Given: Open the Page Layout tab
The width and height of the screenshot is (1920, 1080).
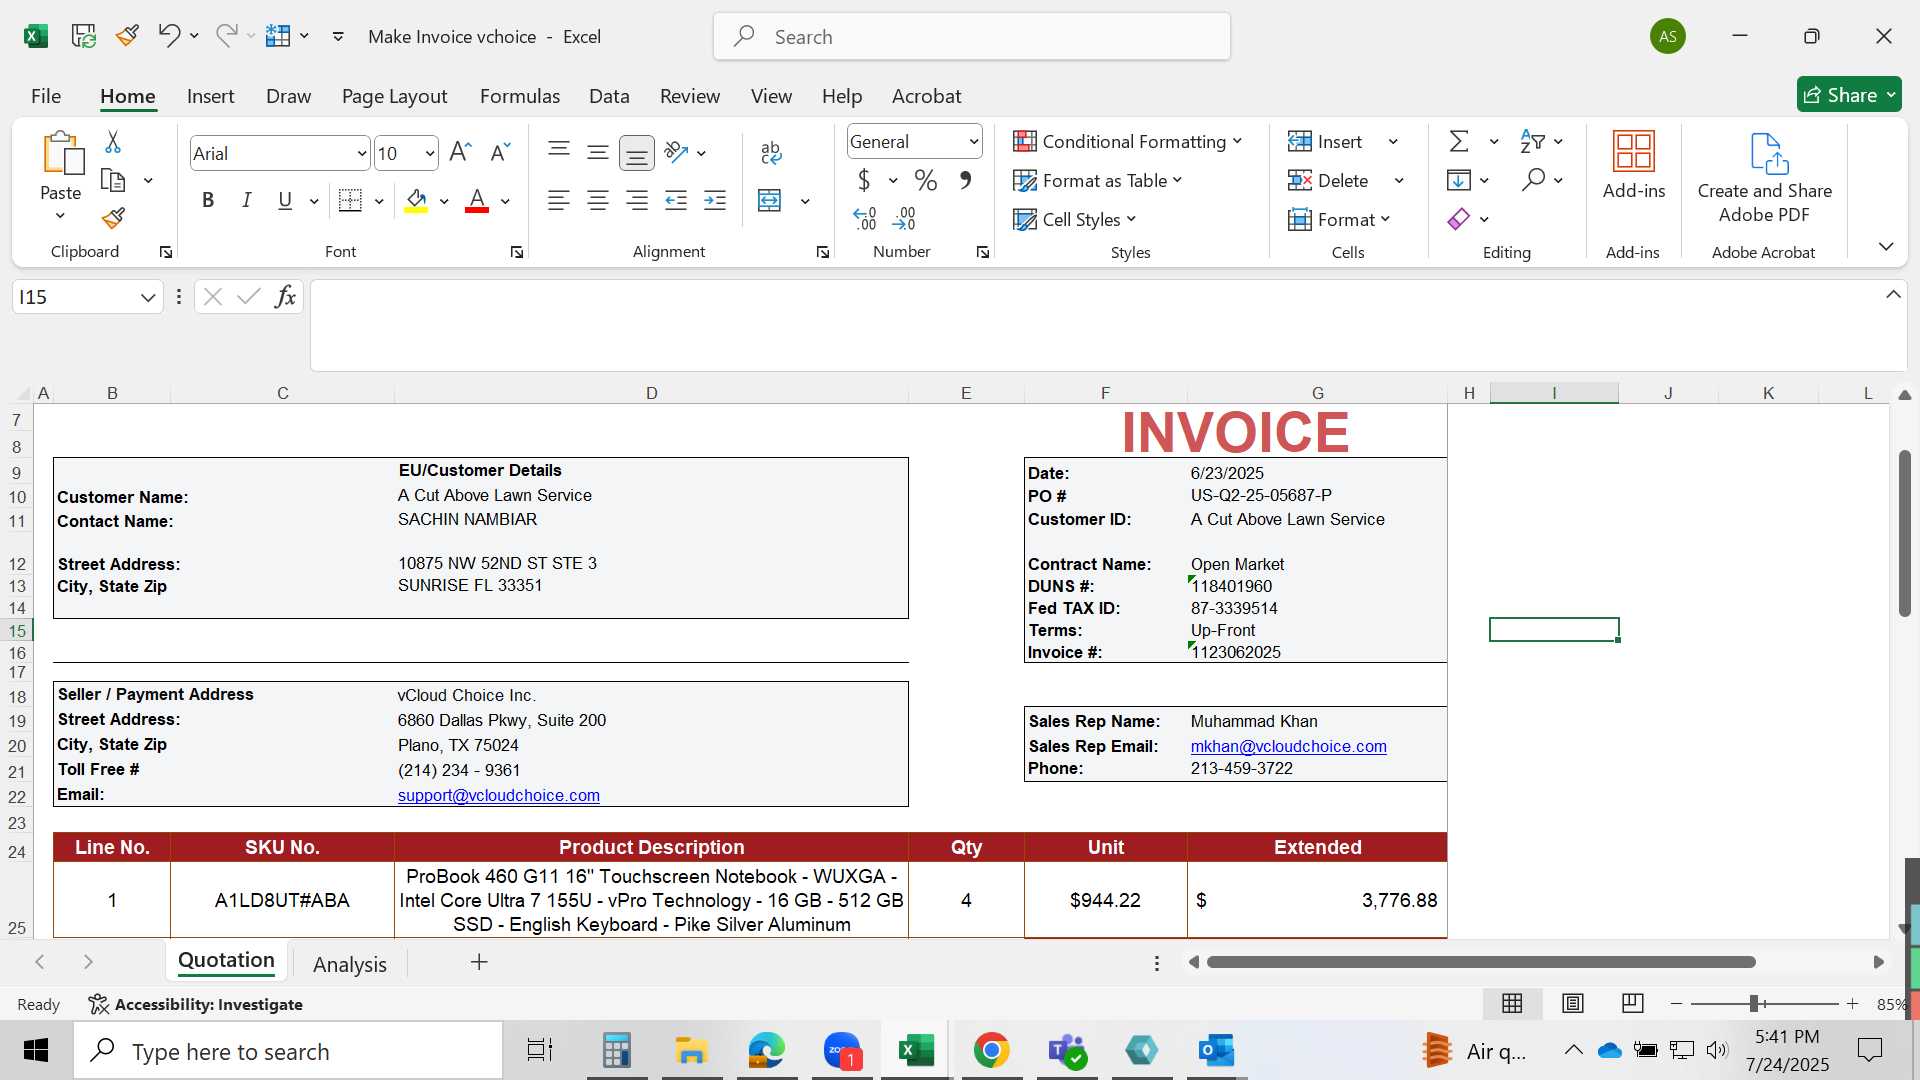Looking at the screenshot, I should point(394,96).
